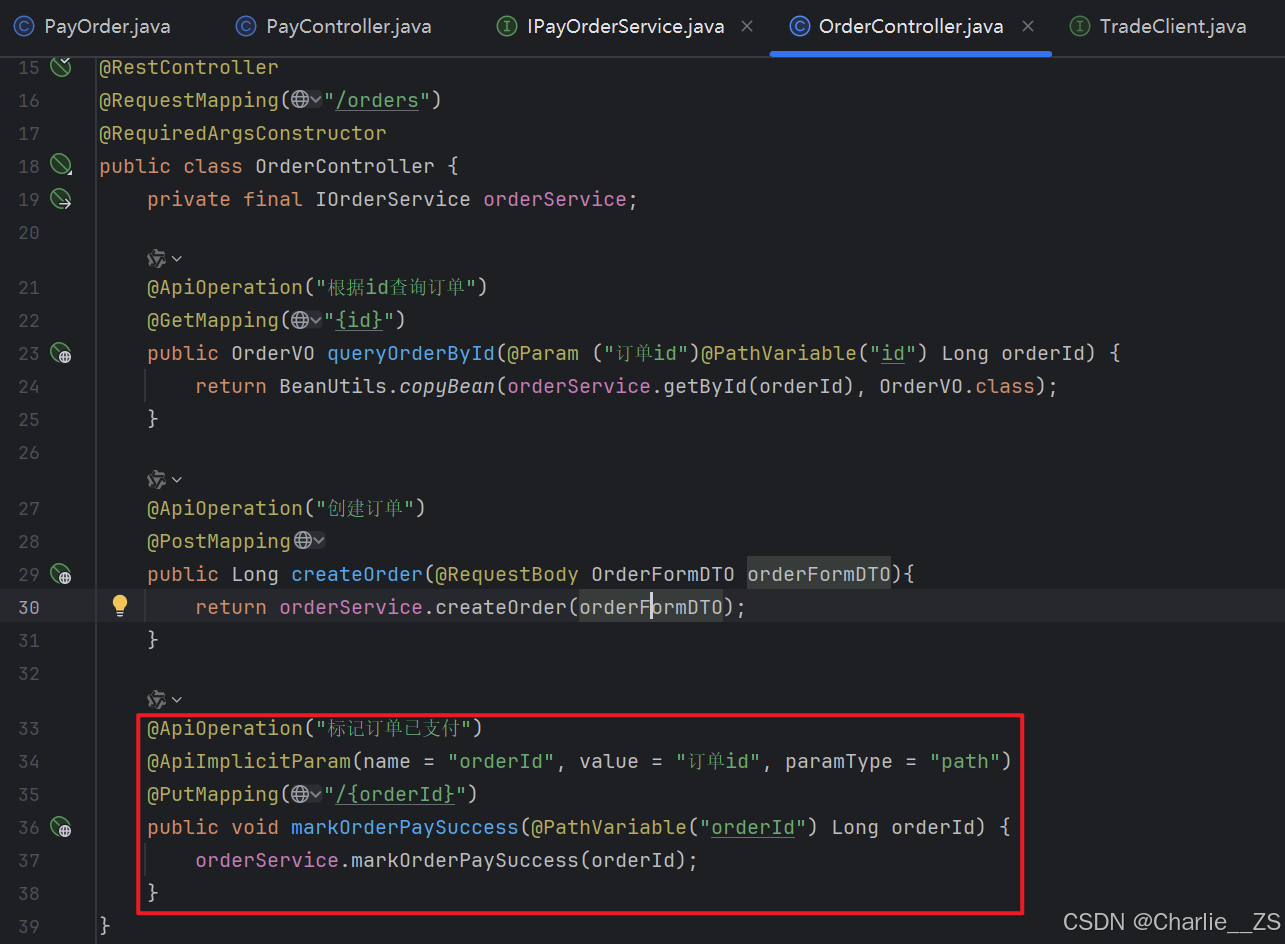
Task: Click the gutter icon on line 15
Action: (61, 67)
